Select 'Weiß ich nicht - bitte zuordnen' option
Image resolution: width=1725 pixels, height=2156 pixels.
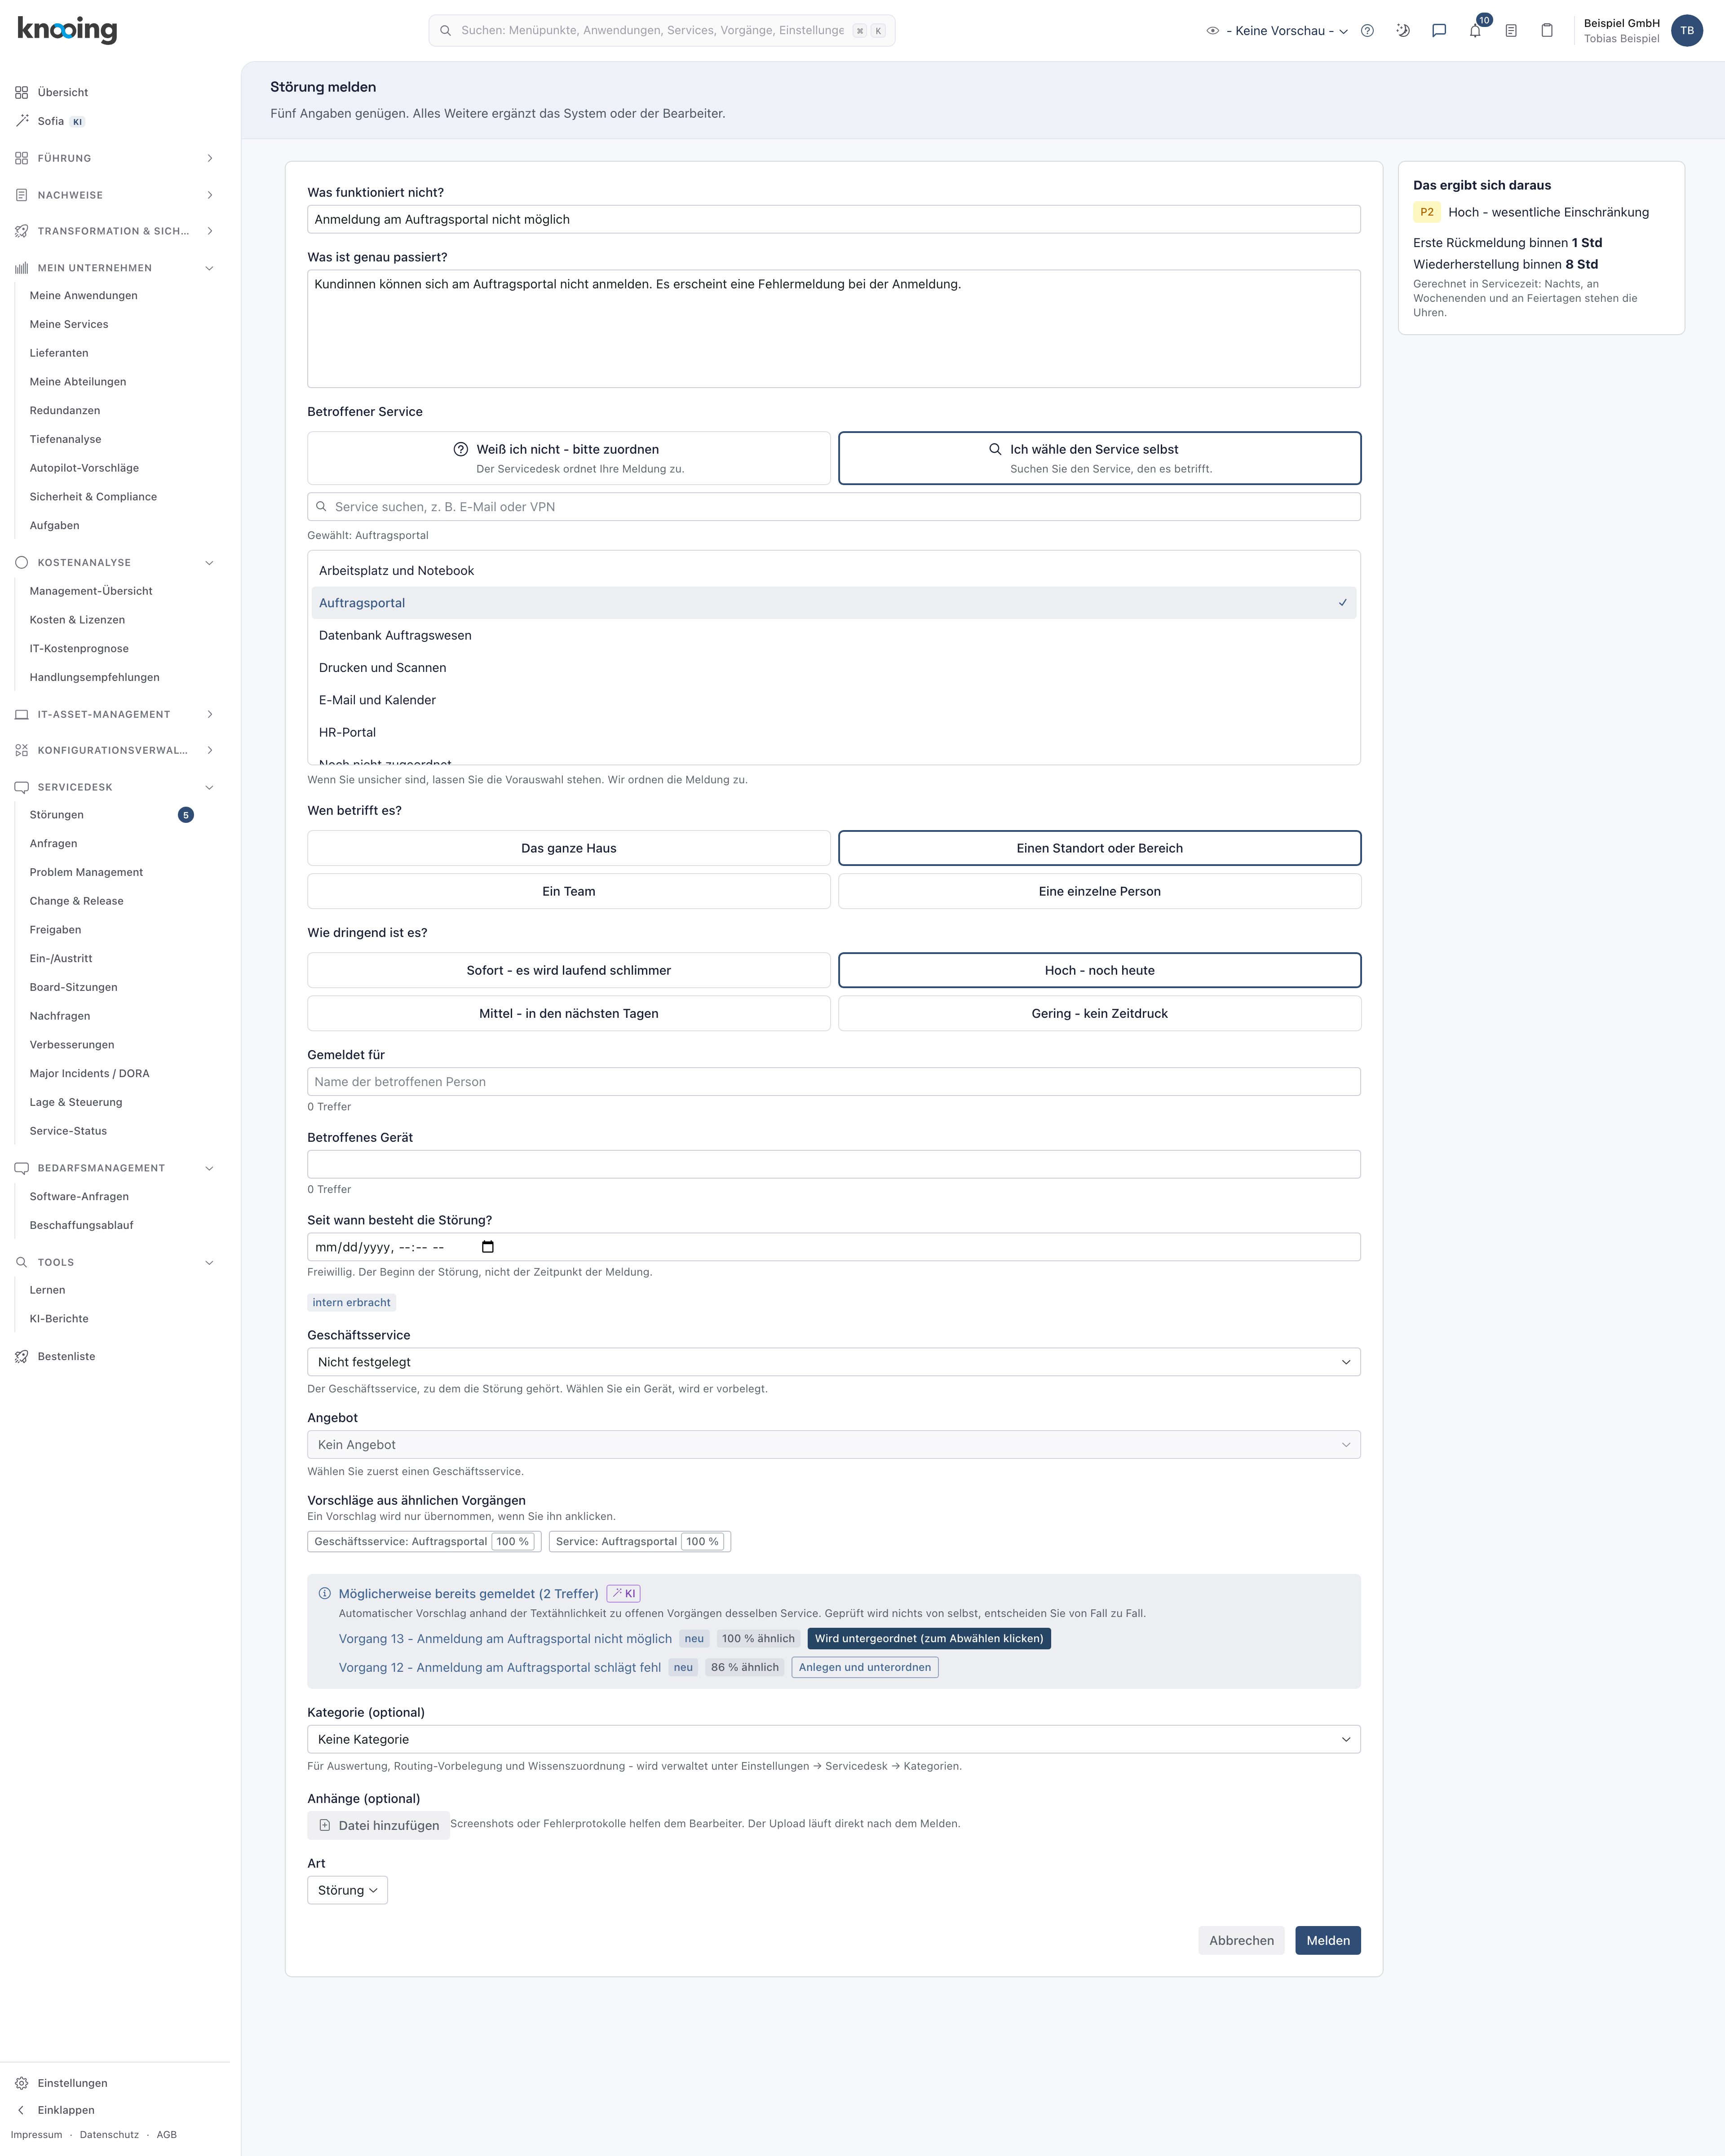tap(569, 458)
